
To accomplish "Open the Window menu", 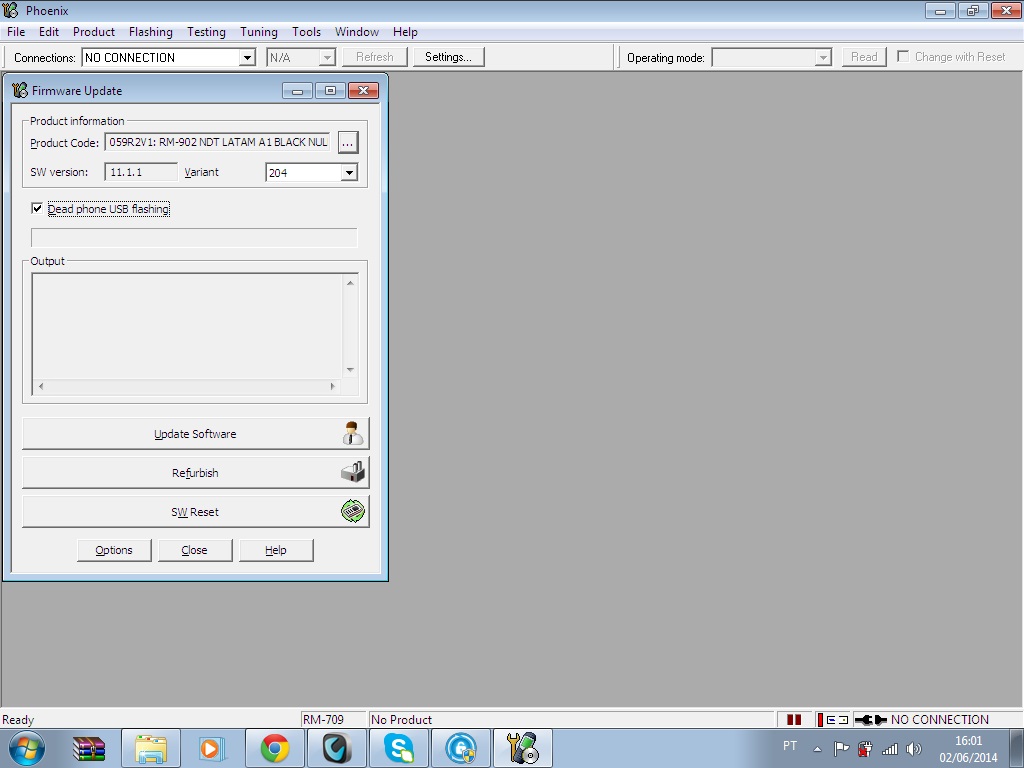I will [357, 32].
